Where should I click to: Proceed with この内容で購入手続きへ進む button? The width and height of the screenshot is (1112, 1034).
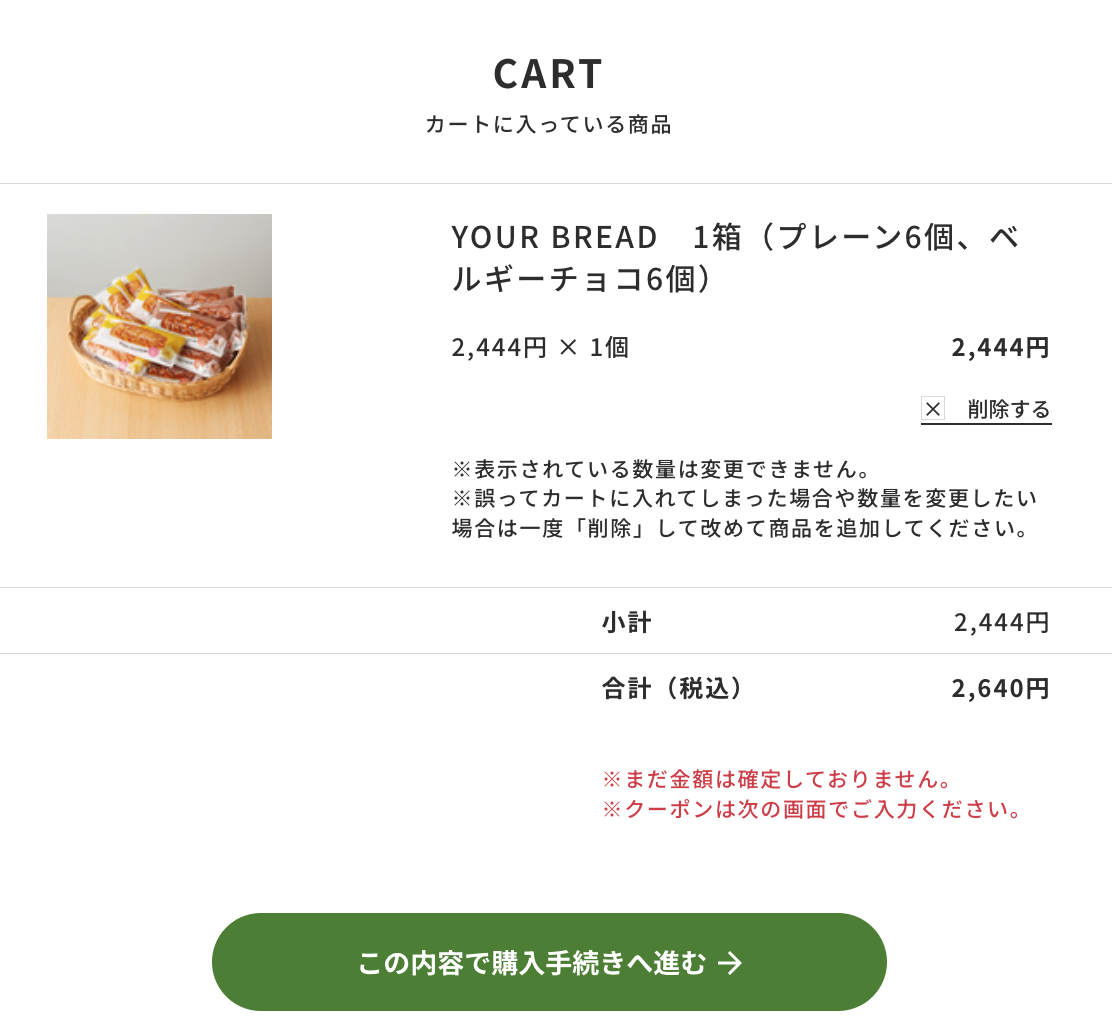(549, 962)
